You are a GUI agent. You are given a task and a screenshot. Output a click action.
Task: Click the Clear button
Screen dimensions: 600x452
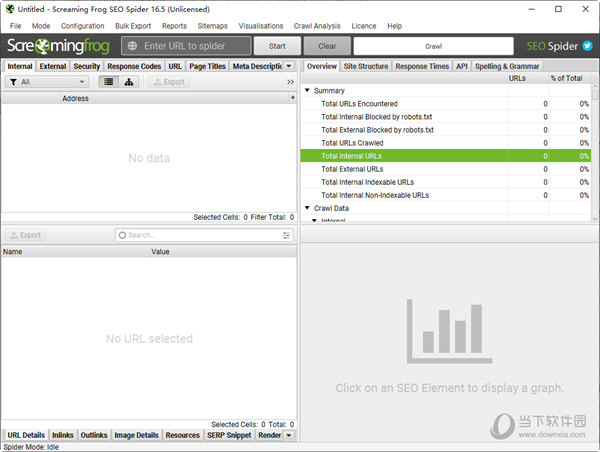327,46
